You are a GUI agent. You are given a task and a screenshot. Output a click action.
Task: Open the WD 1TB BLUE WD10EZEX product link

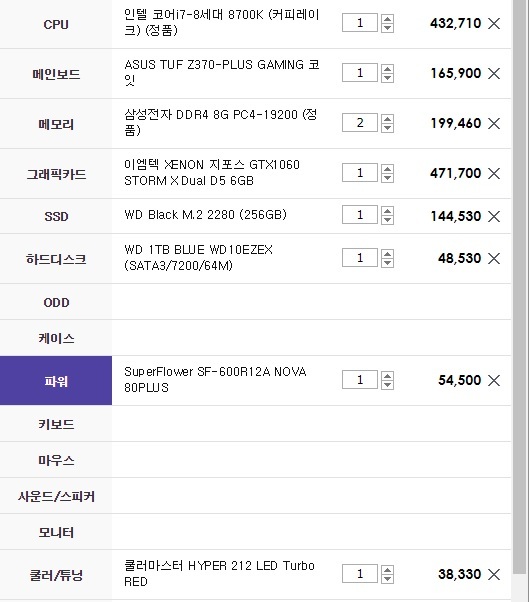coord(198,258)
